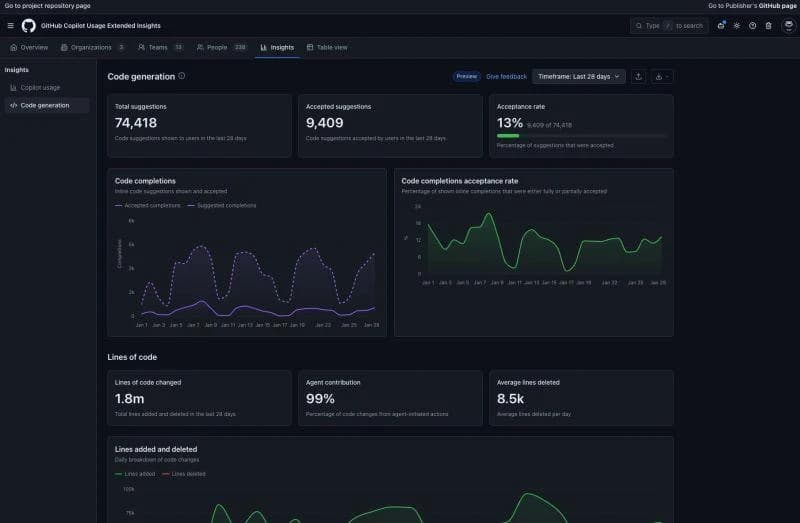Open the hamburger navigation menu

tap(10, 26)
